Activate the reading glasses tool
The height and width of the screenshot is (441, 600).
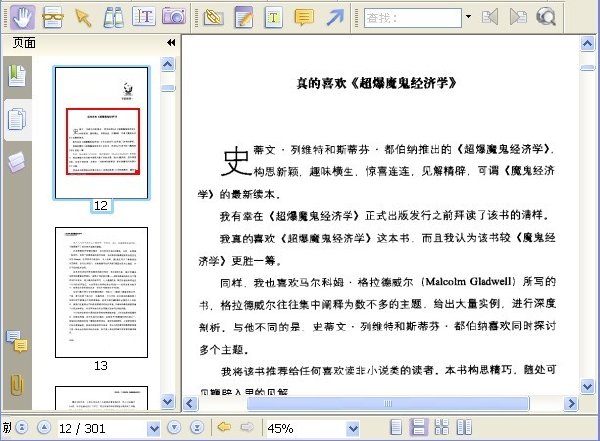click(53, 17)
